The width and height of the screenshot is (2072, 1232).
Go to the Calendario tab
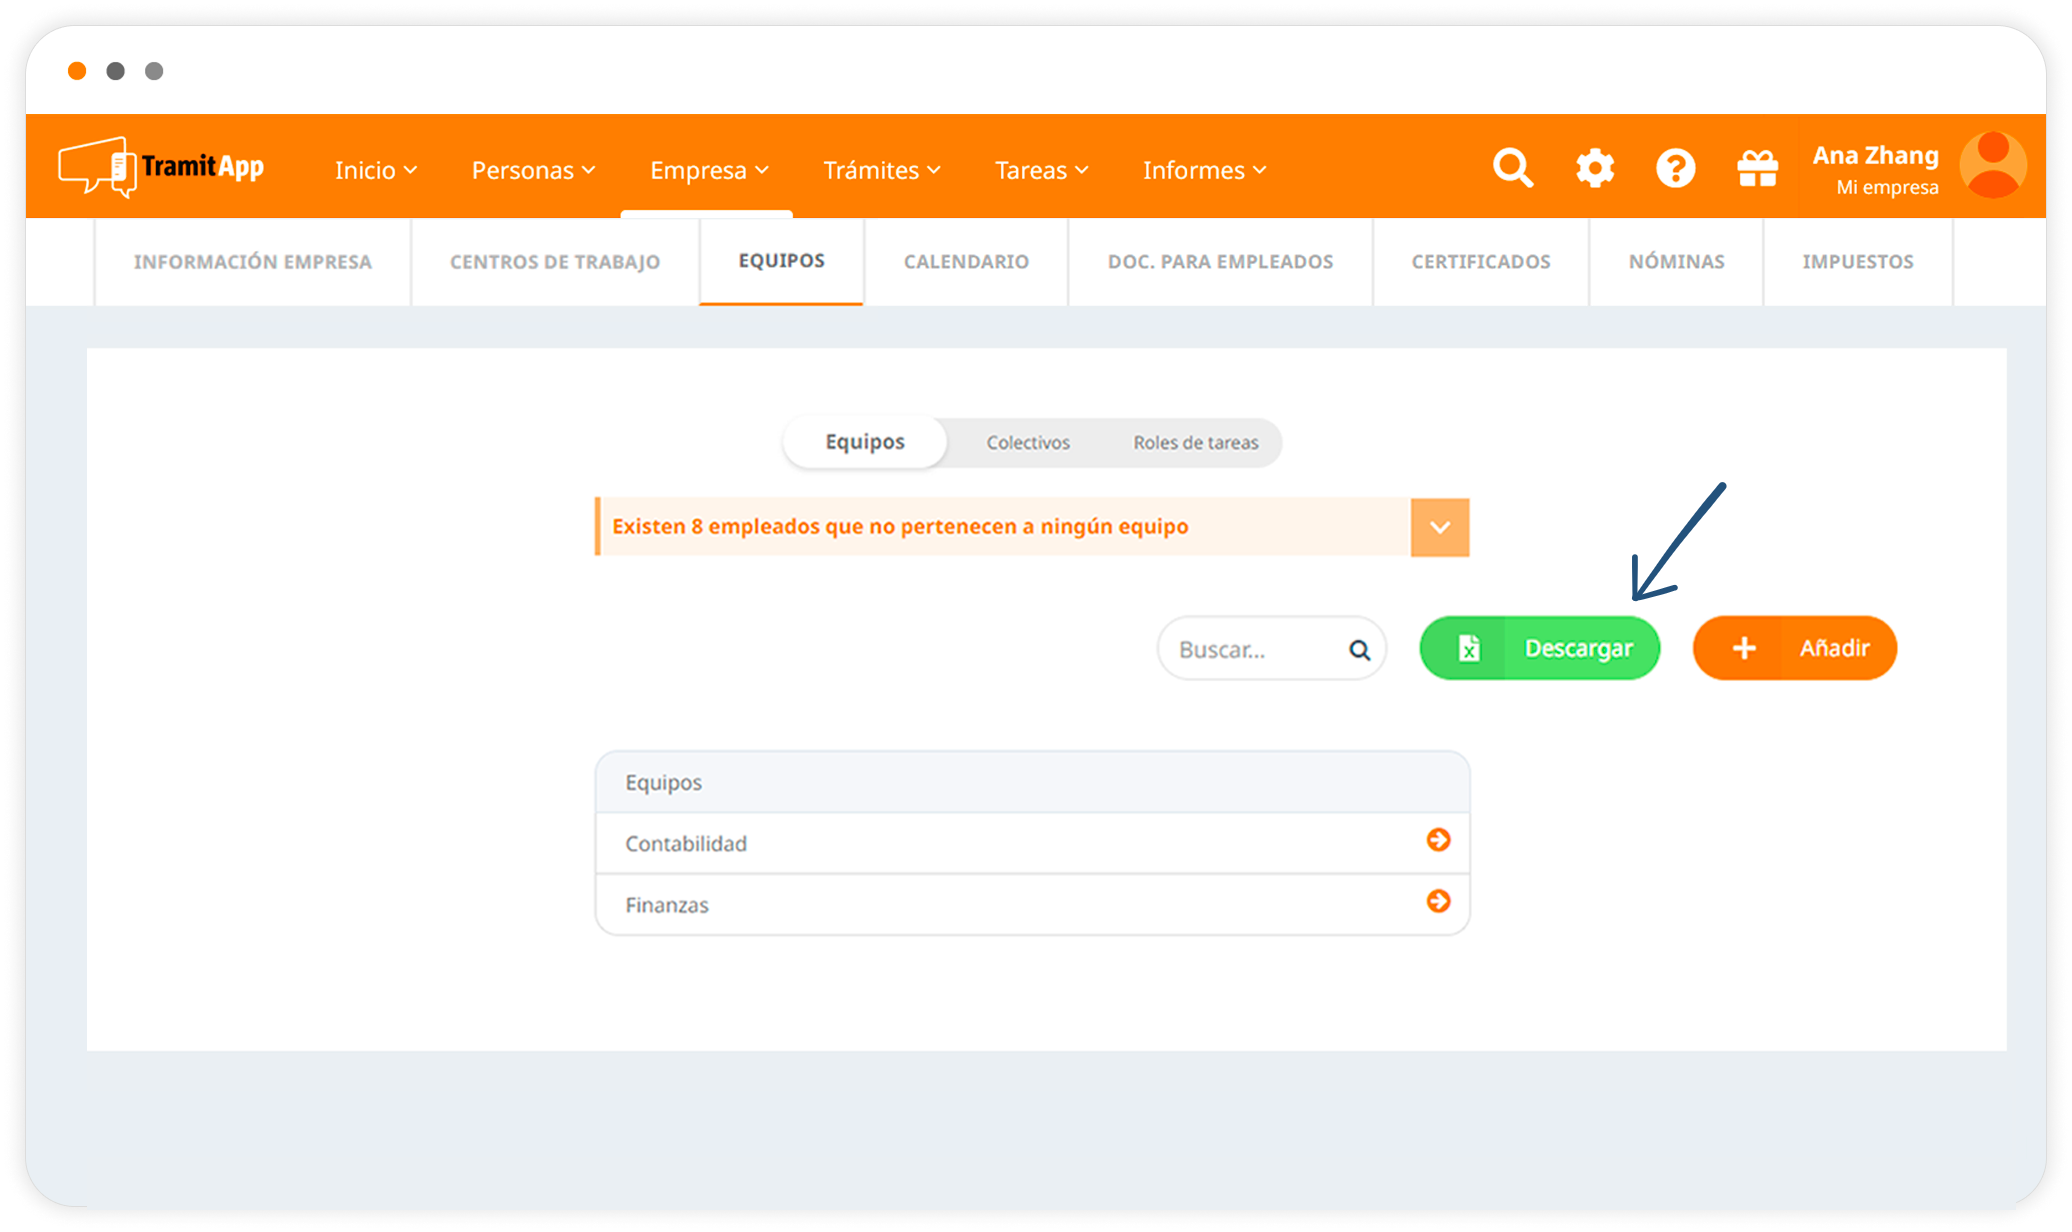click(x=966, y=262)
